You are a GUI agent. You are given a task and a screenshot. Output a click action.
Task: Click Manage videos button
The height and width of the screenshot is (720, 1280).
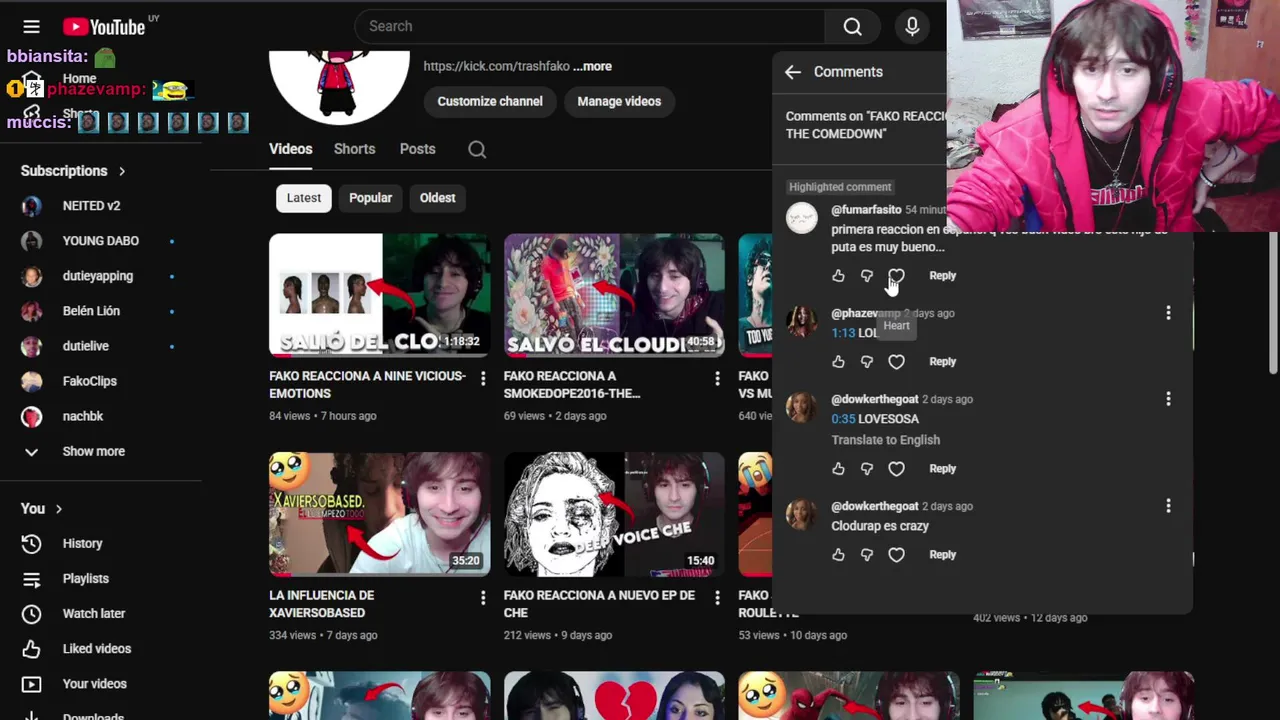619,101
